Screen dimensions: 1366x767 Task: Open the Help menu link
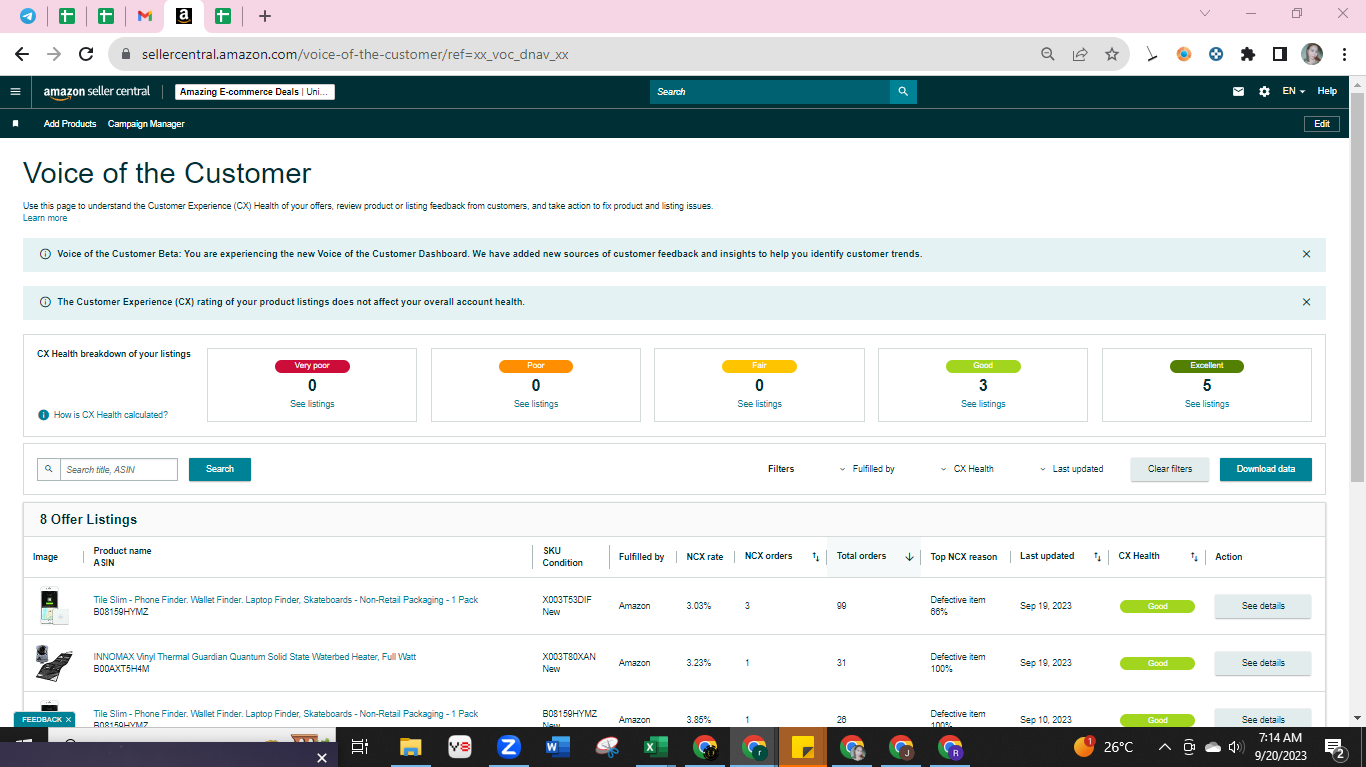(x=1327, y=91)
